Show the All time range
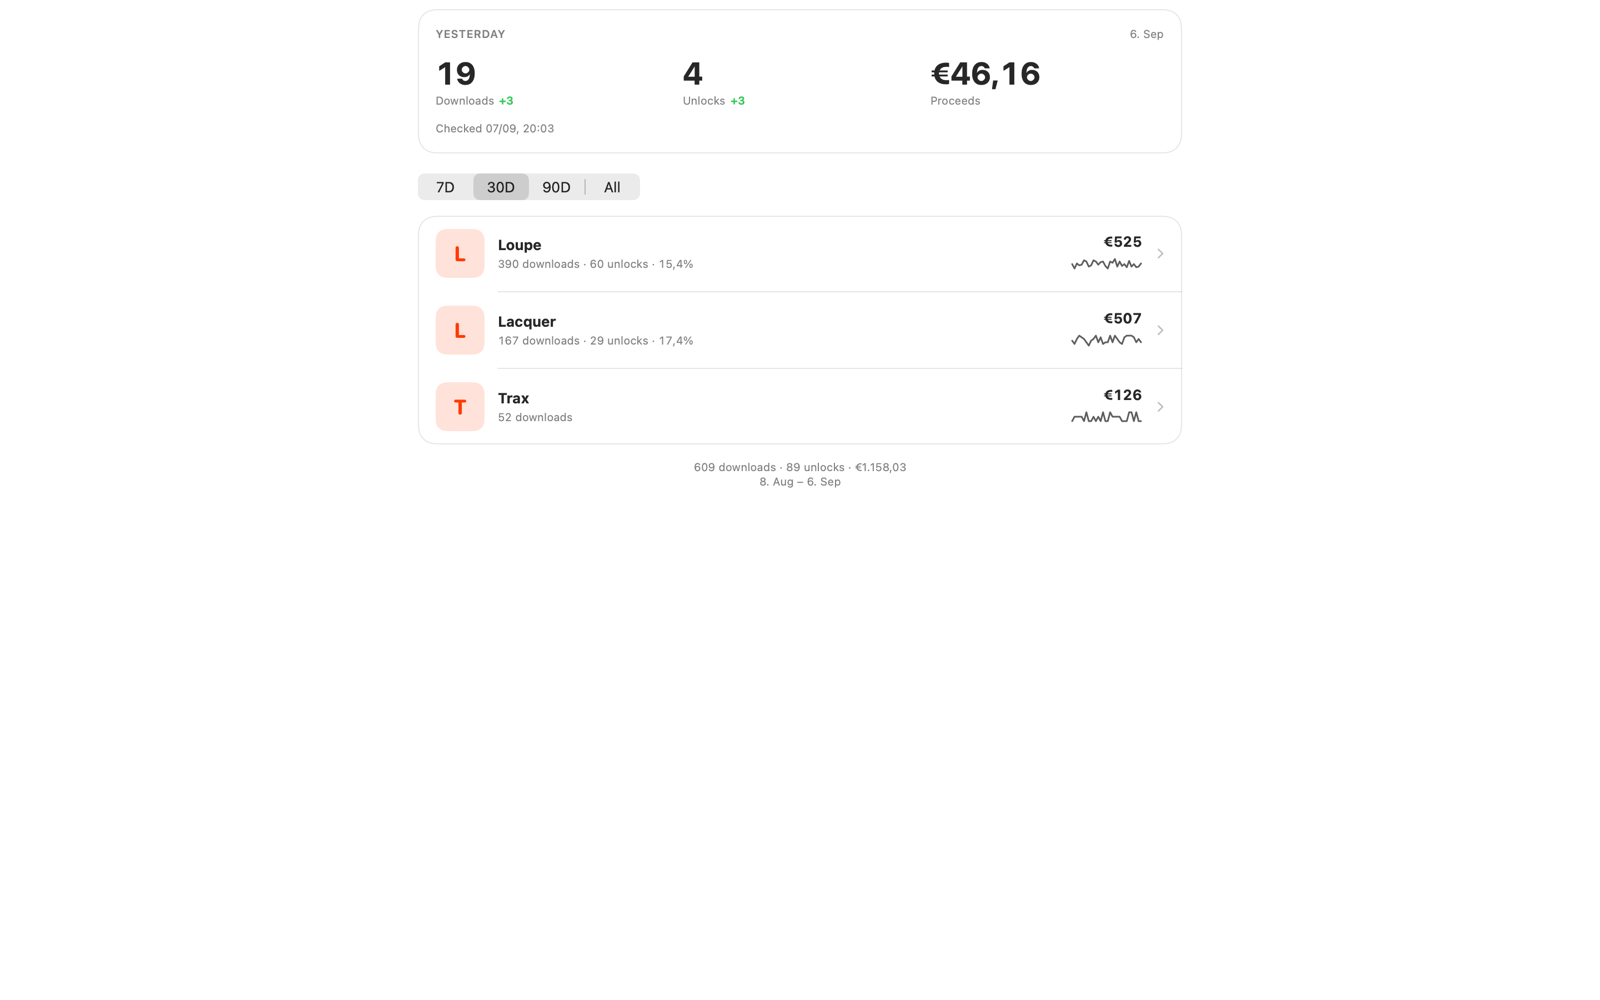This screenshot has width=1600, height=1000. (612, 187)
